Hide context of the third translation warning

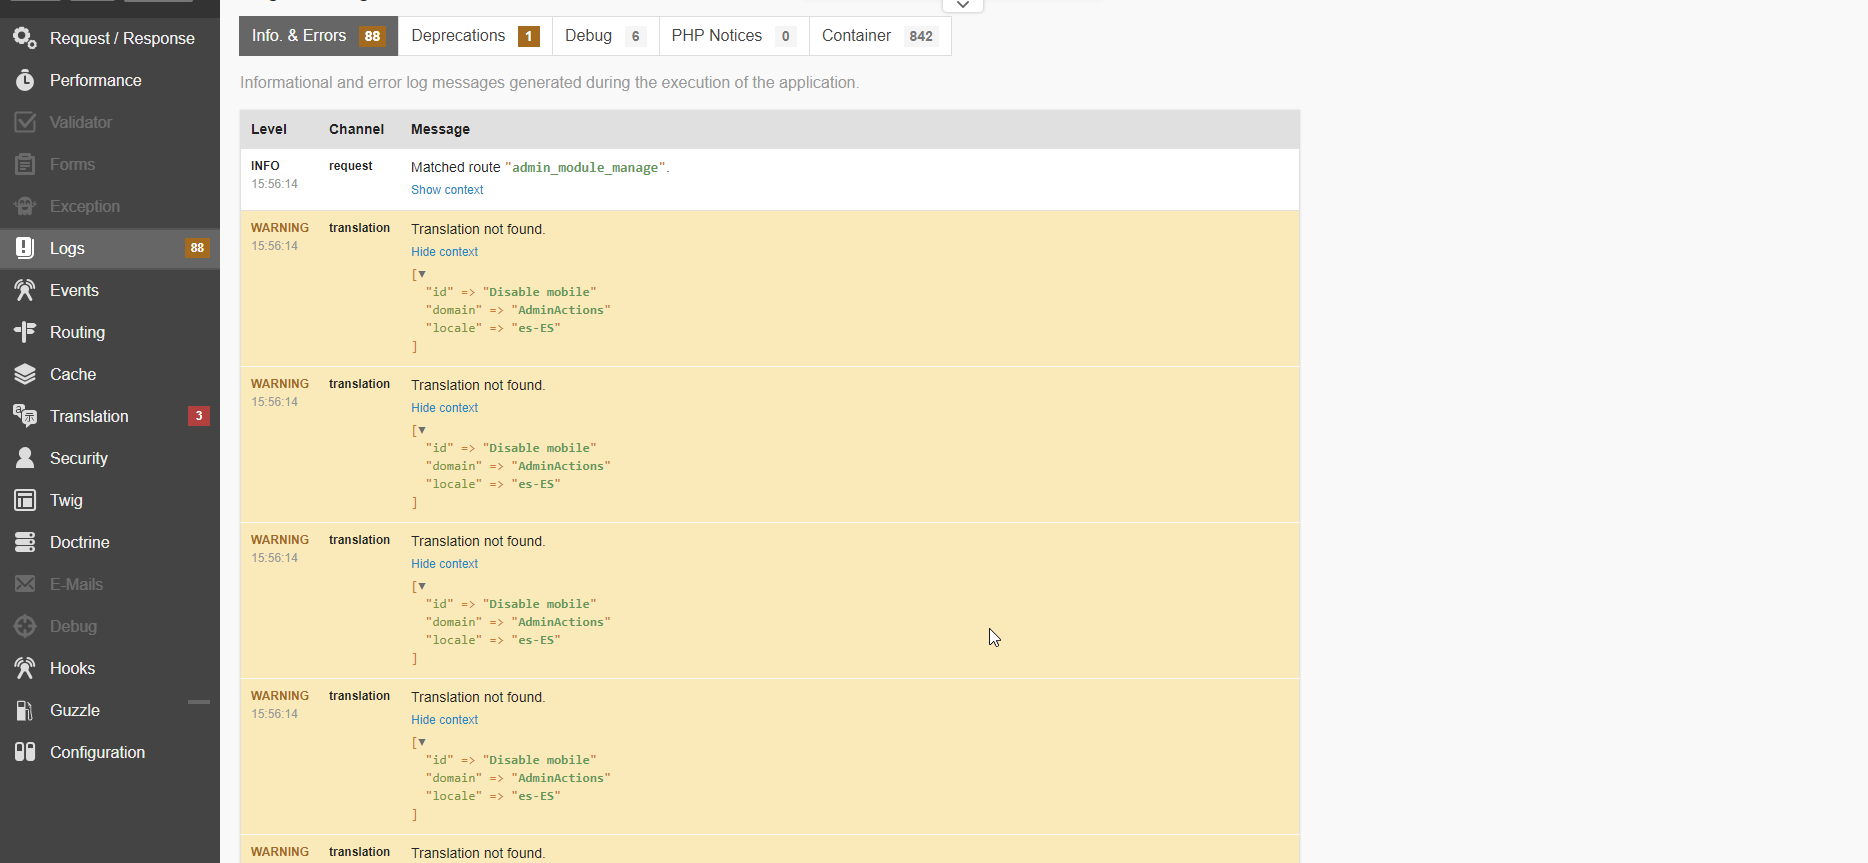point(444,564)
